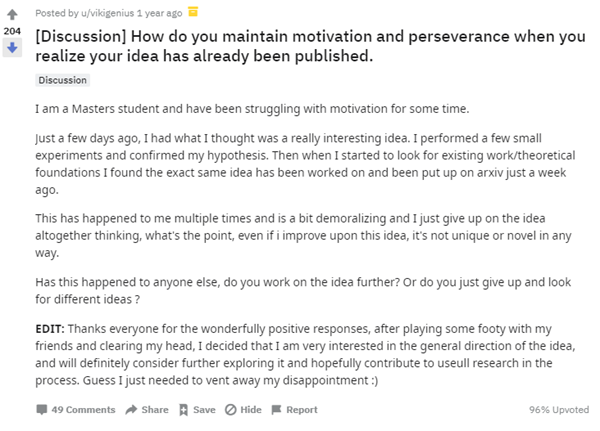Click the Report text label
Screen dimensions: 600x431
tap(302, 410)
